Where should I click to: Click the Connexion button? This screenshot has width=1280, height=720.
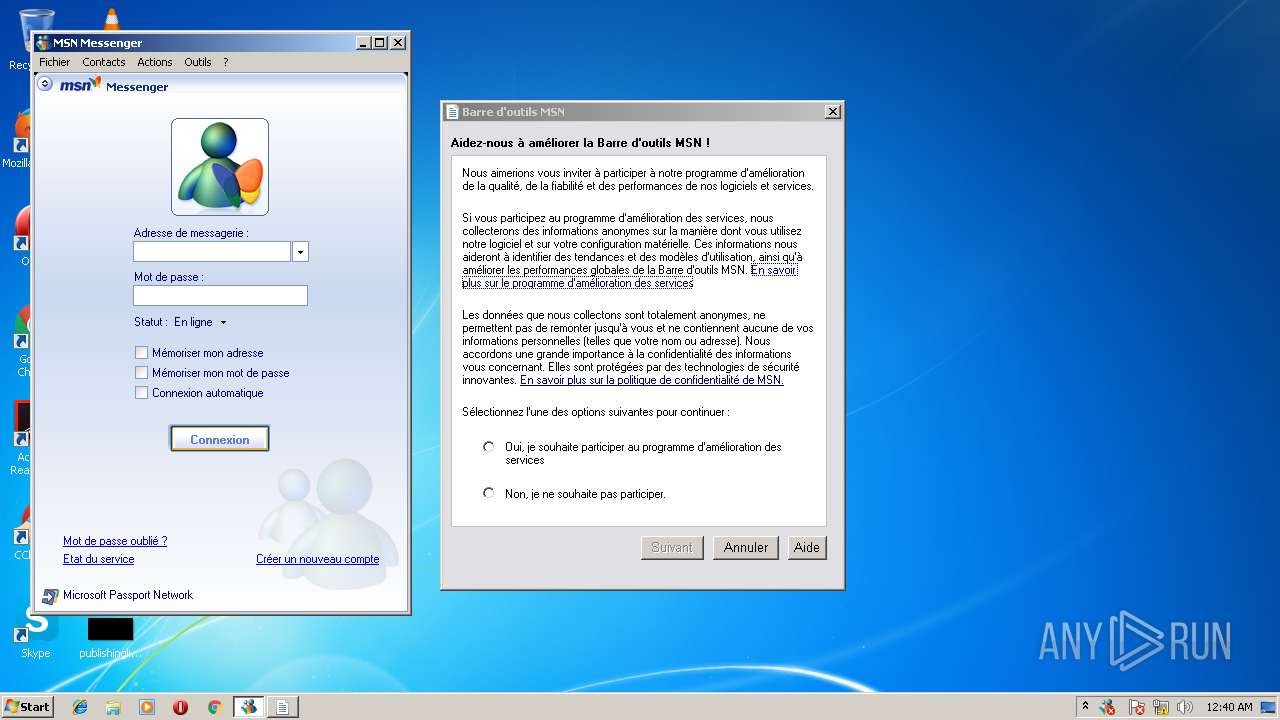220,439
